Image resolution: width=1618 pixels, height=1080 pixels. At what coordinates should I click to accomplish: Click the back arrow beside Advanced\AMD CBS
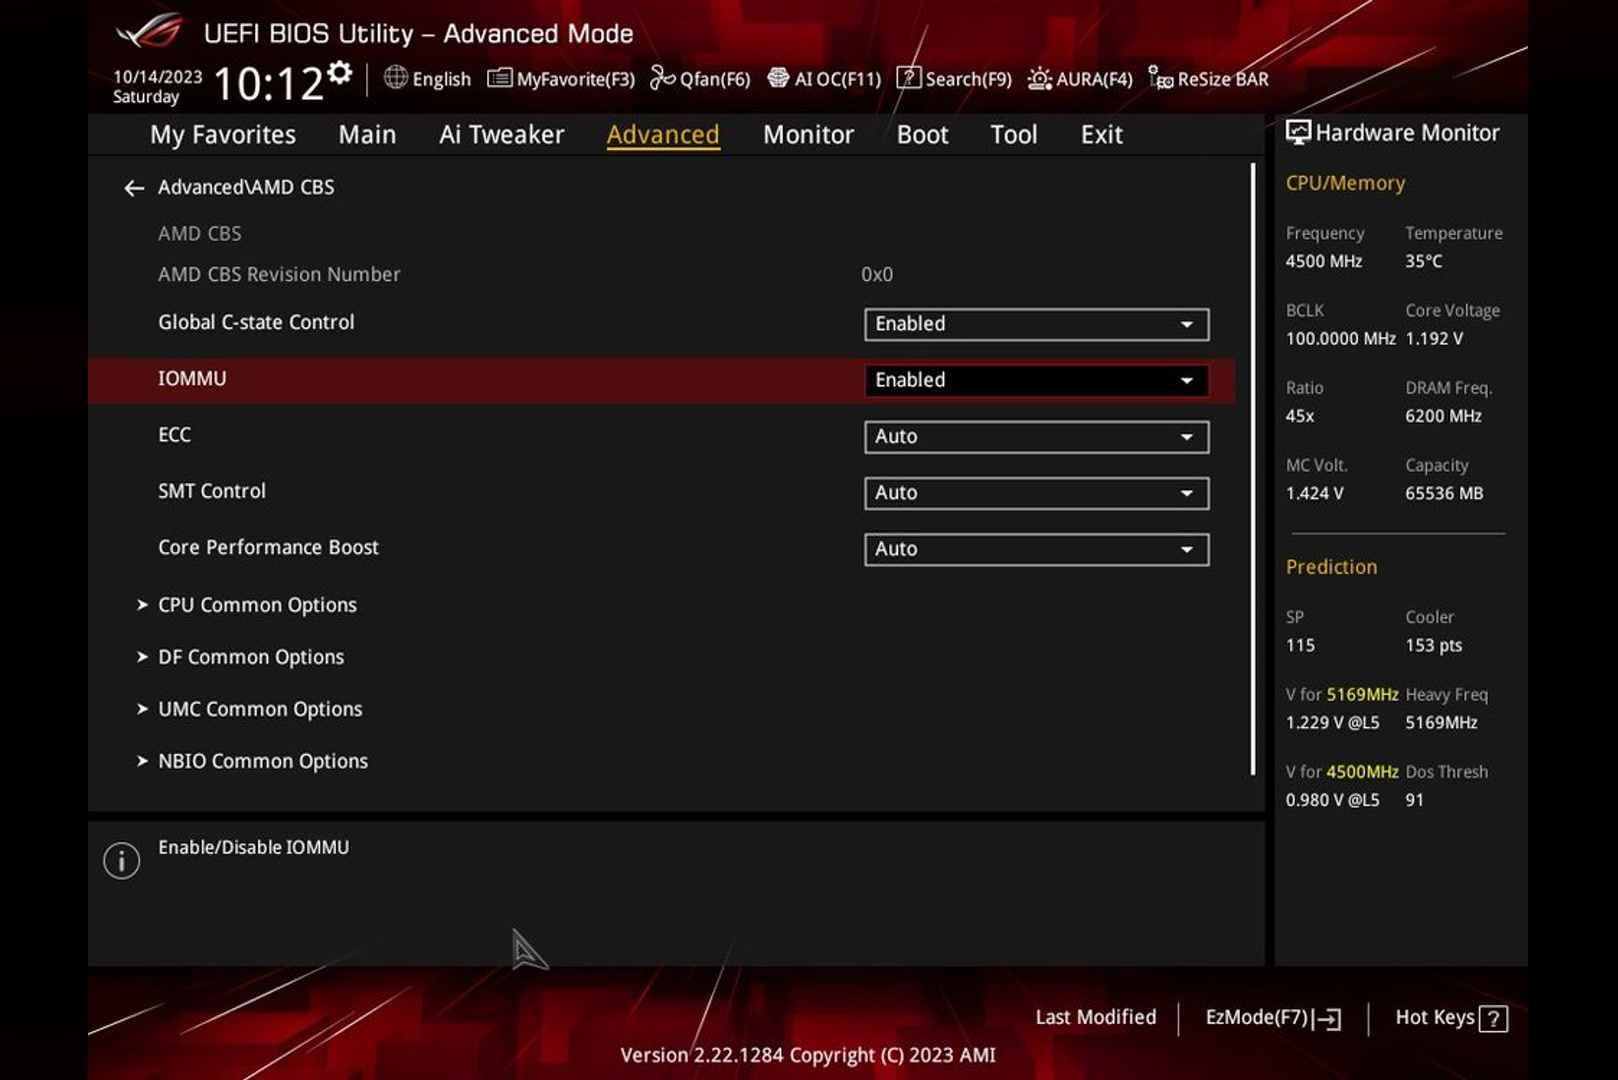pyautogui.click(x=134, y=188)
